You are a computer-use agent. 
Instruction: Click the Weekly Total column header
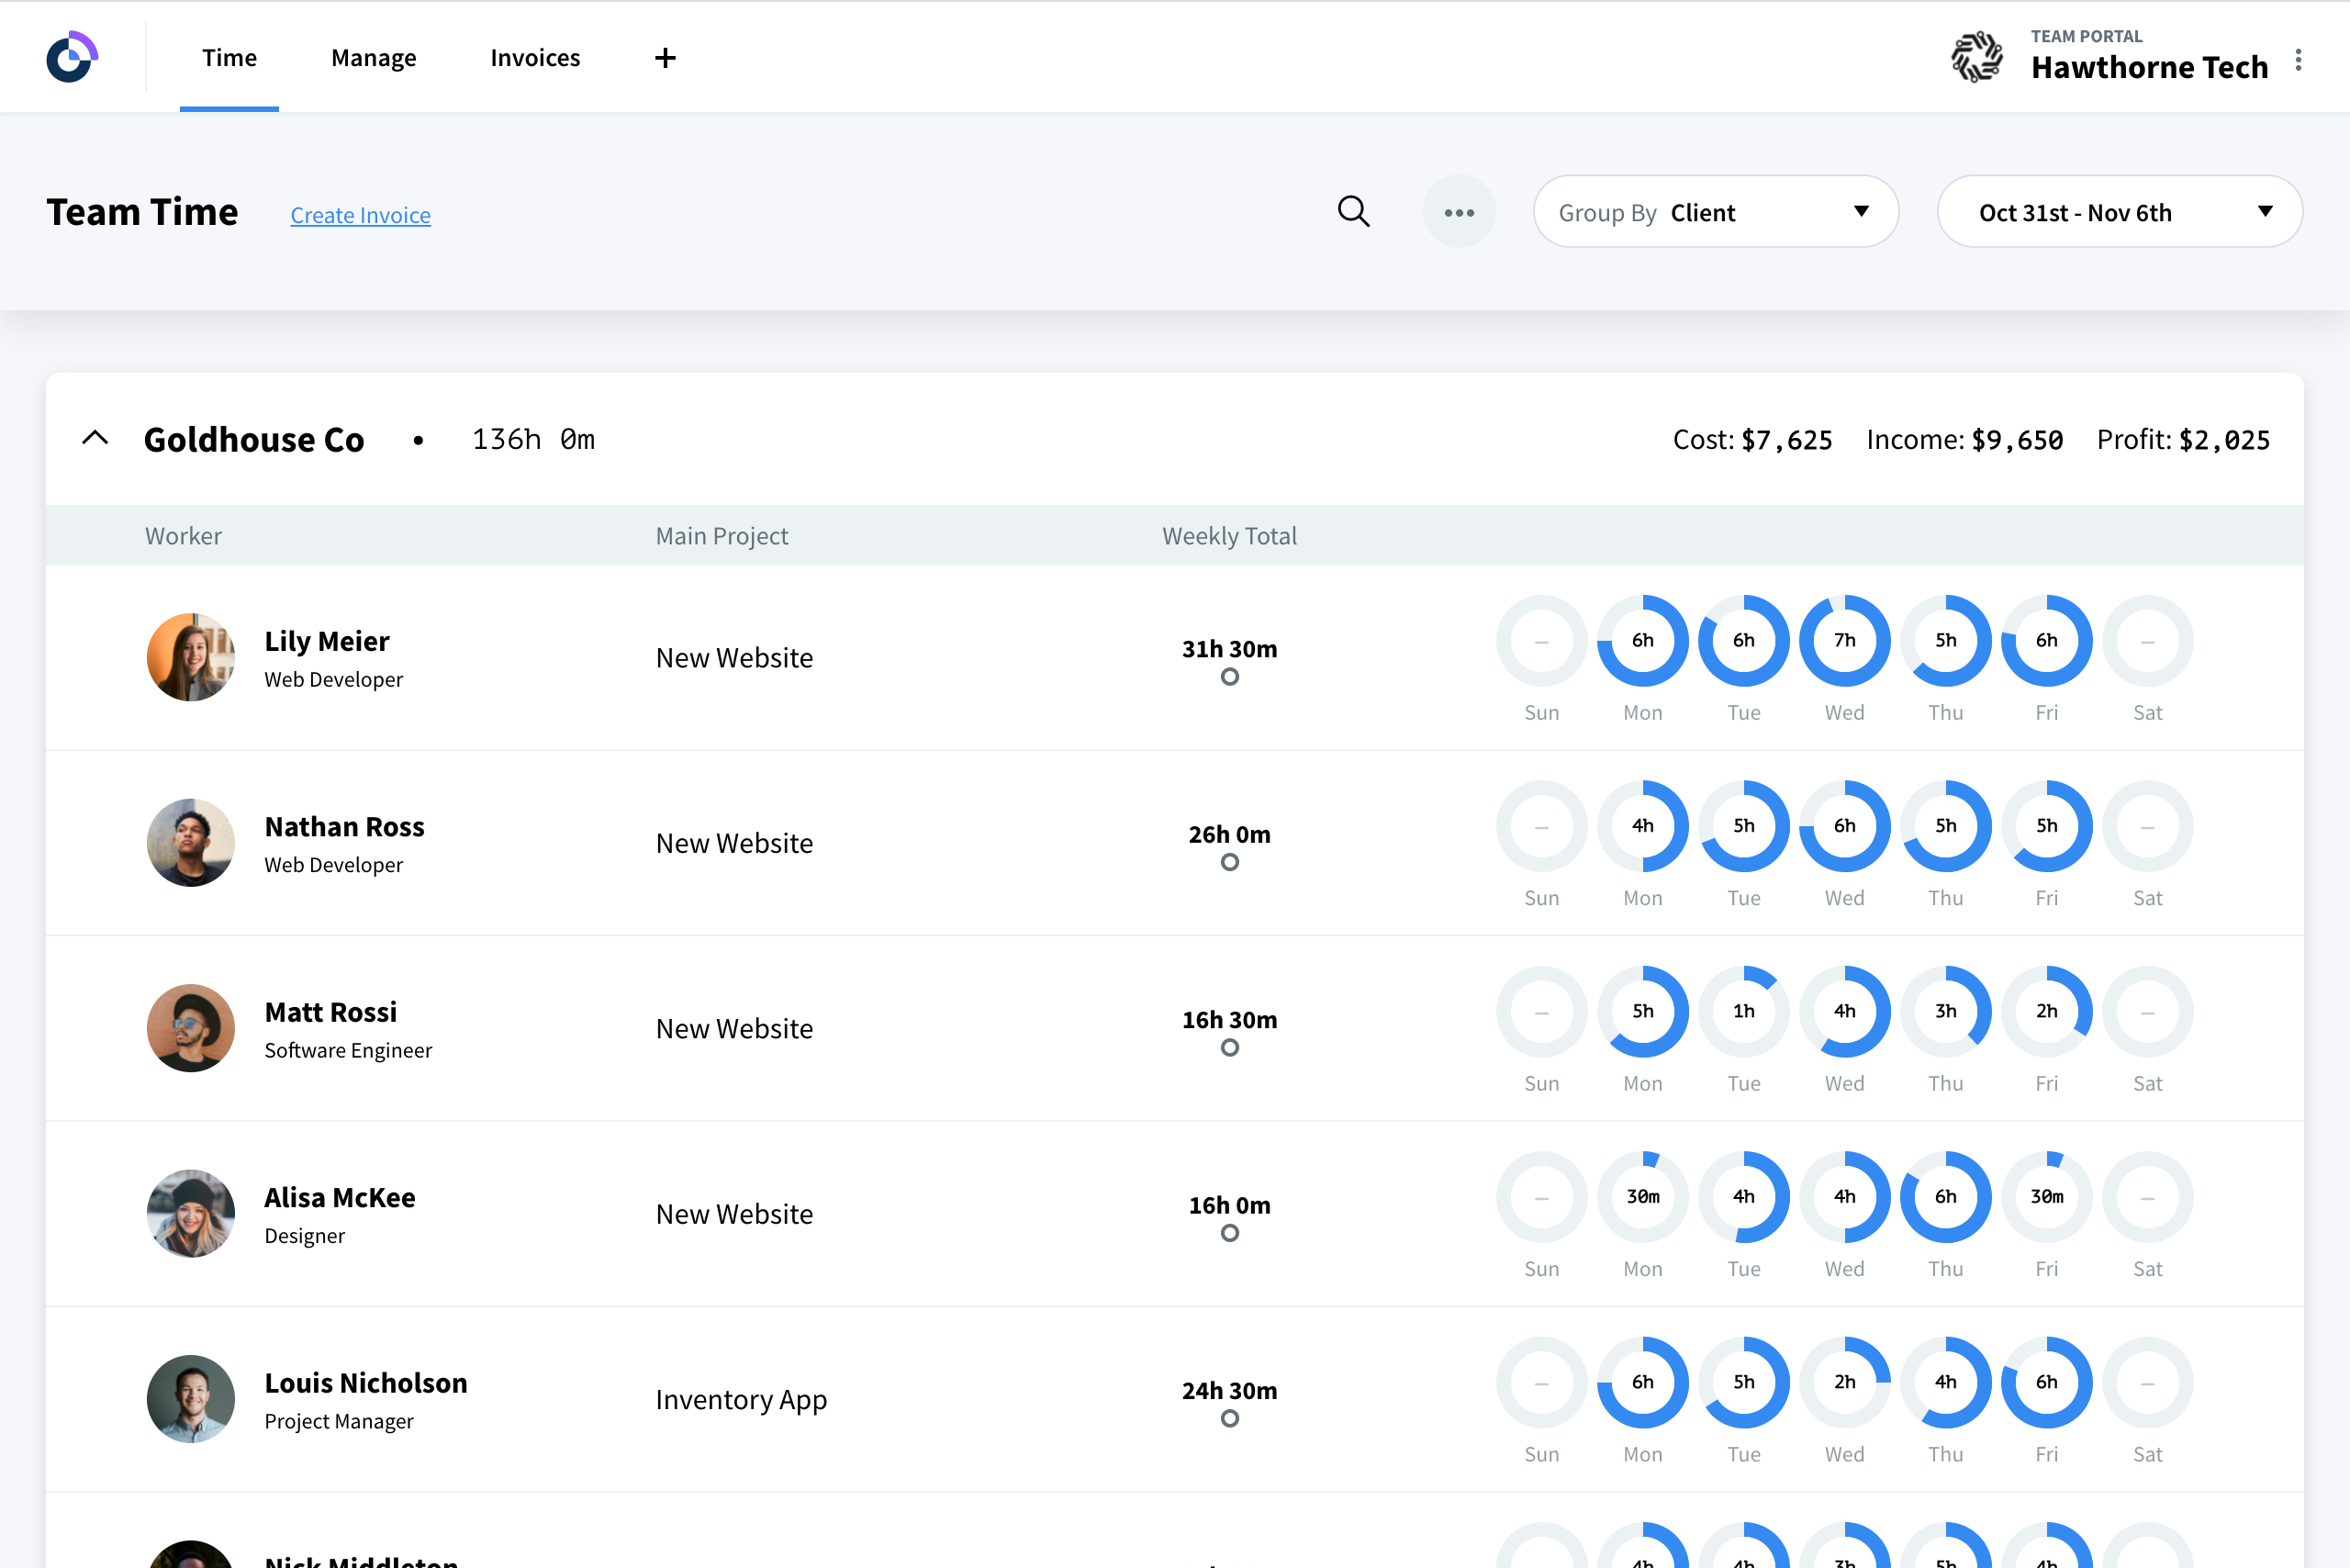[x=1229, y=536]
